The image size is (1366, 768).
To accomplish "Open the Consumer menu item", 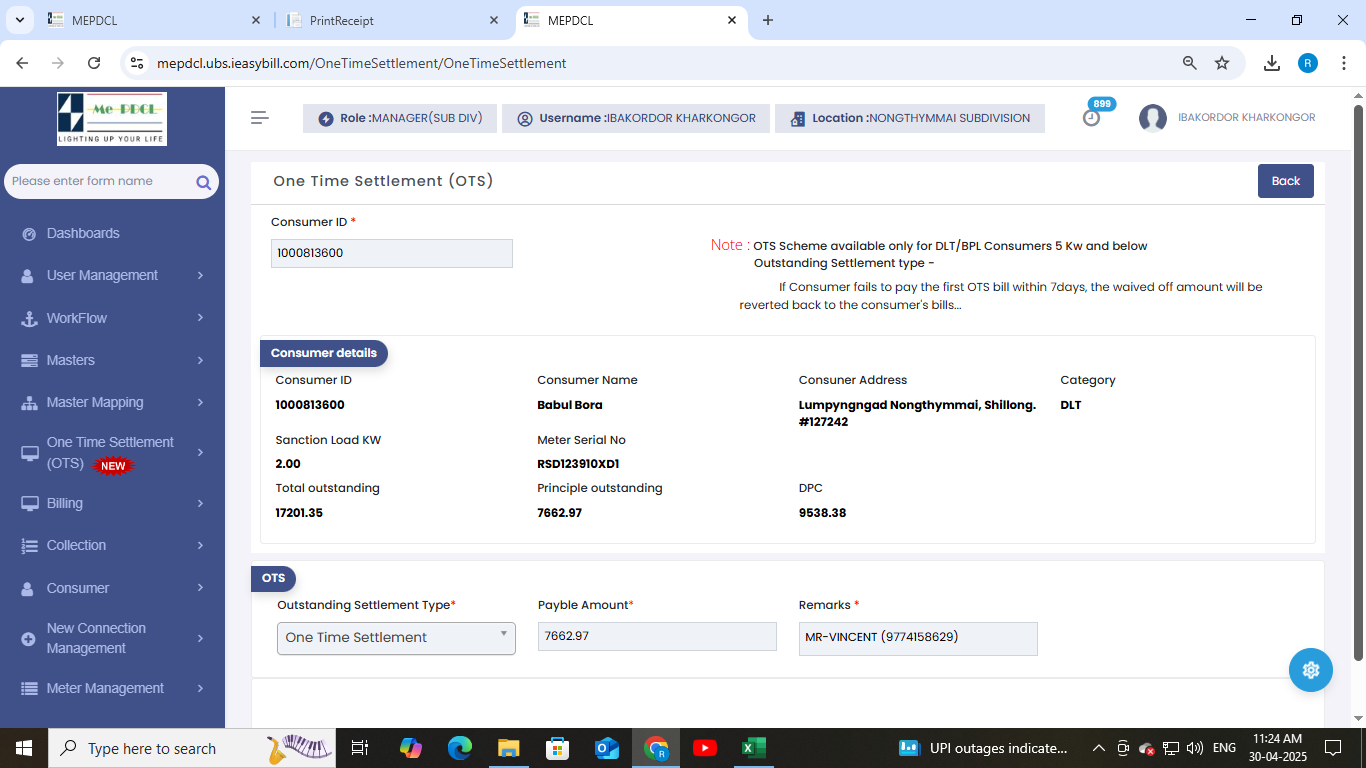I will tap(78, 588).
